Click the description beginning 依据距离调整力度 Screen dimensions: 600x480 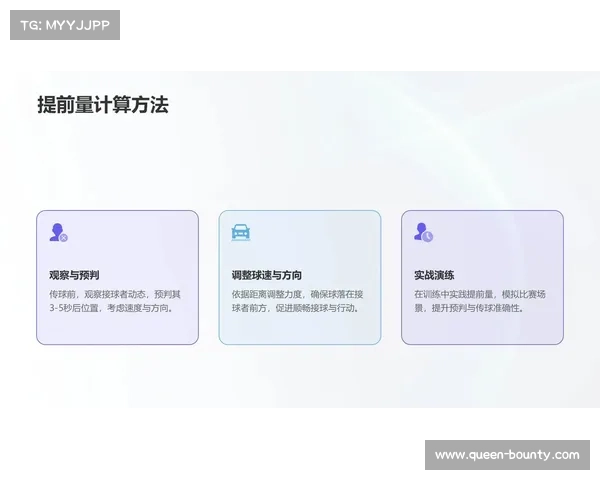[297, 301]
